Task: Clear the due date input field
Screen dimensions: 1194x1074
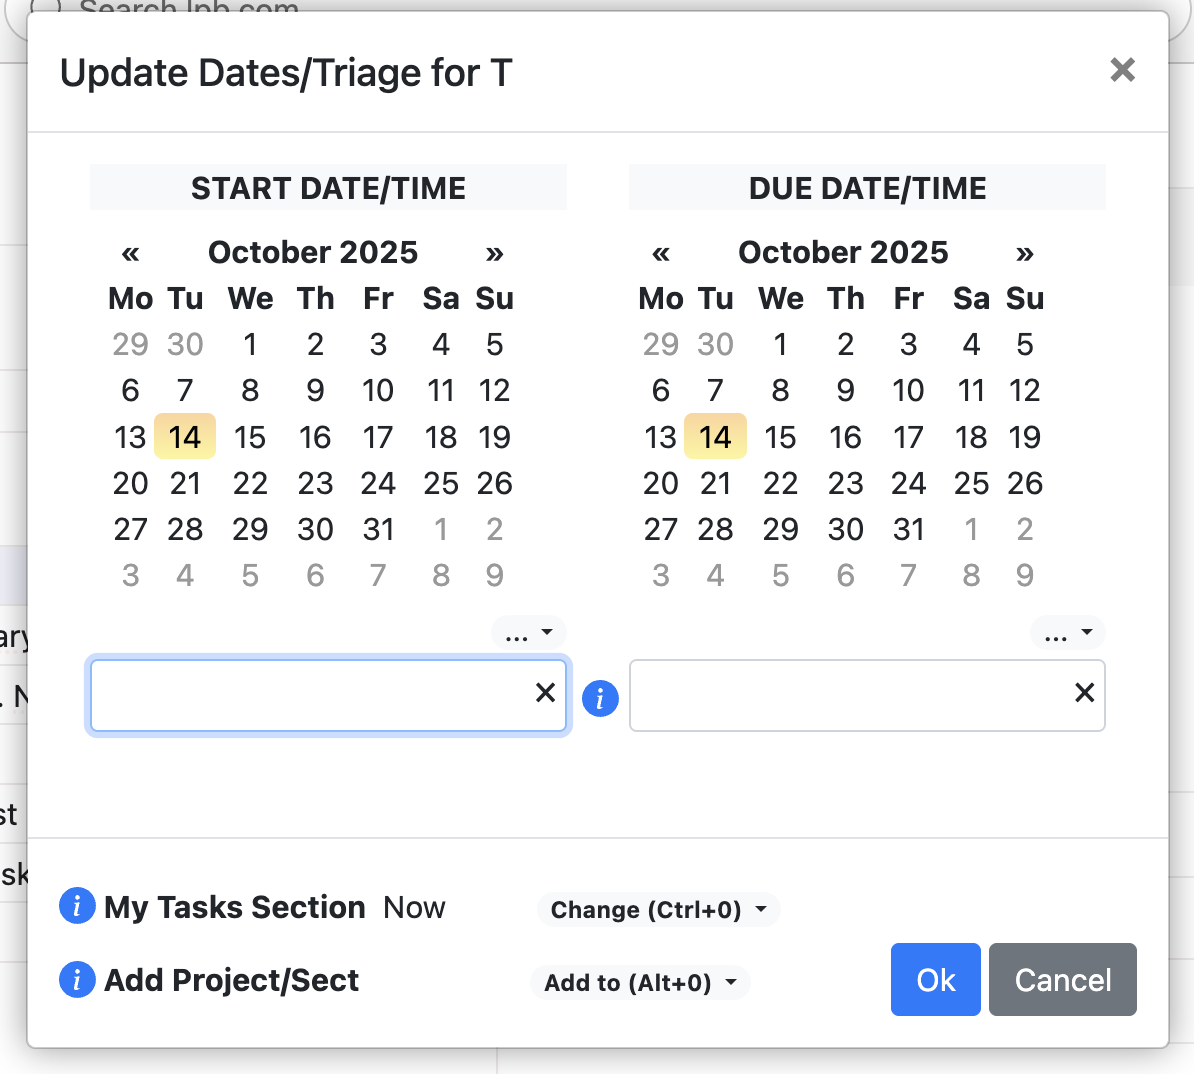Action: pos(1084,693)
